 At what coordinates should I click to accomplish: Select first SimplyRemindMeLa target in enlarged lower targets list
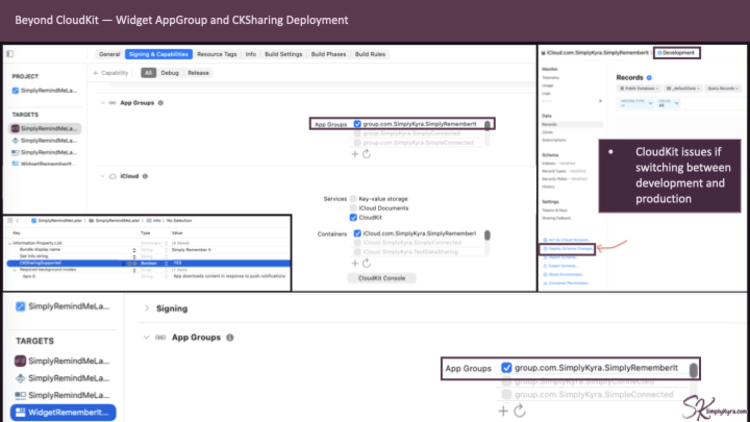tap(63, 361)
